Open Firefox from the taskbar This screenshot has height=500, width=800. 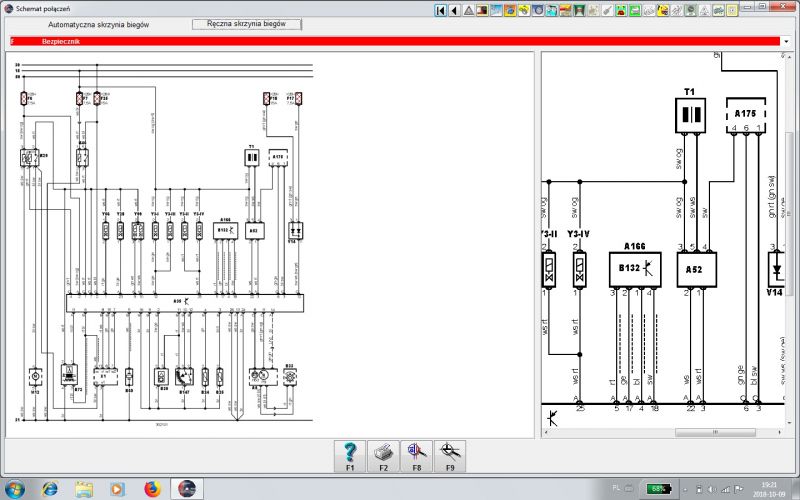click(152, 489)
